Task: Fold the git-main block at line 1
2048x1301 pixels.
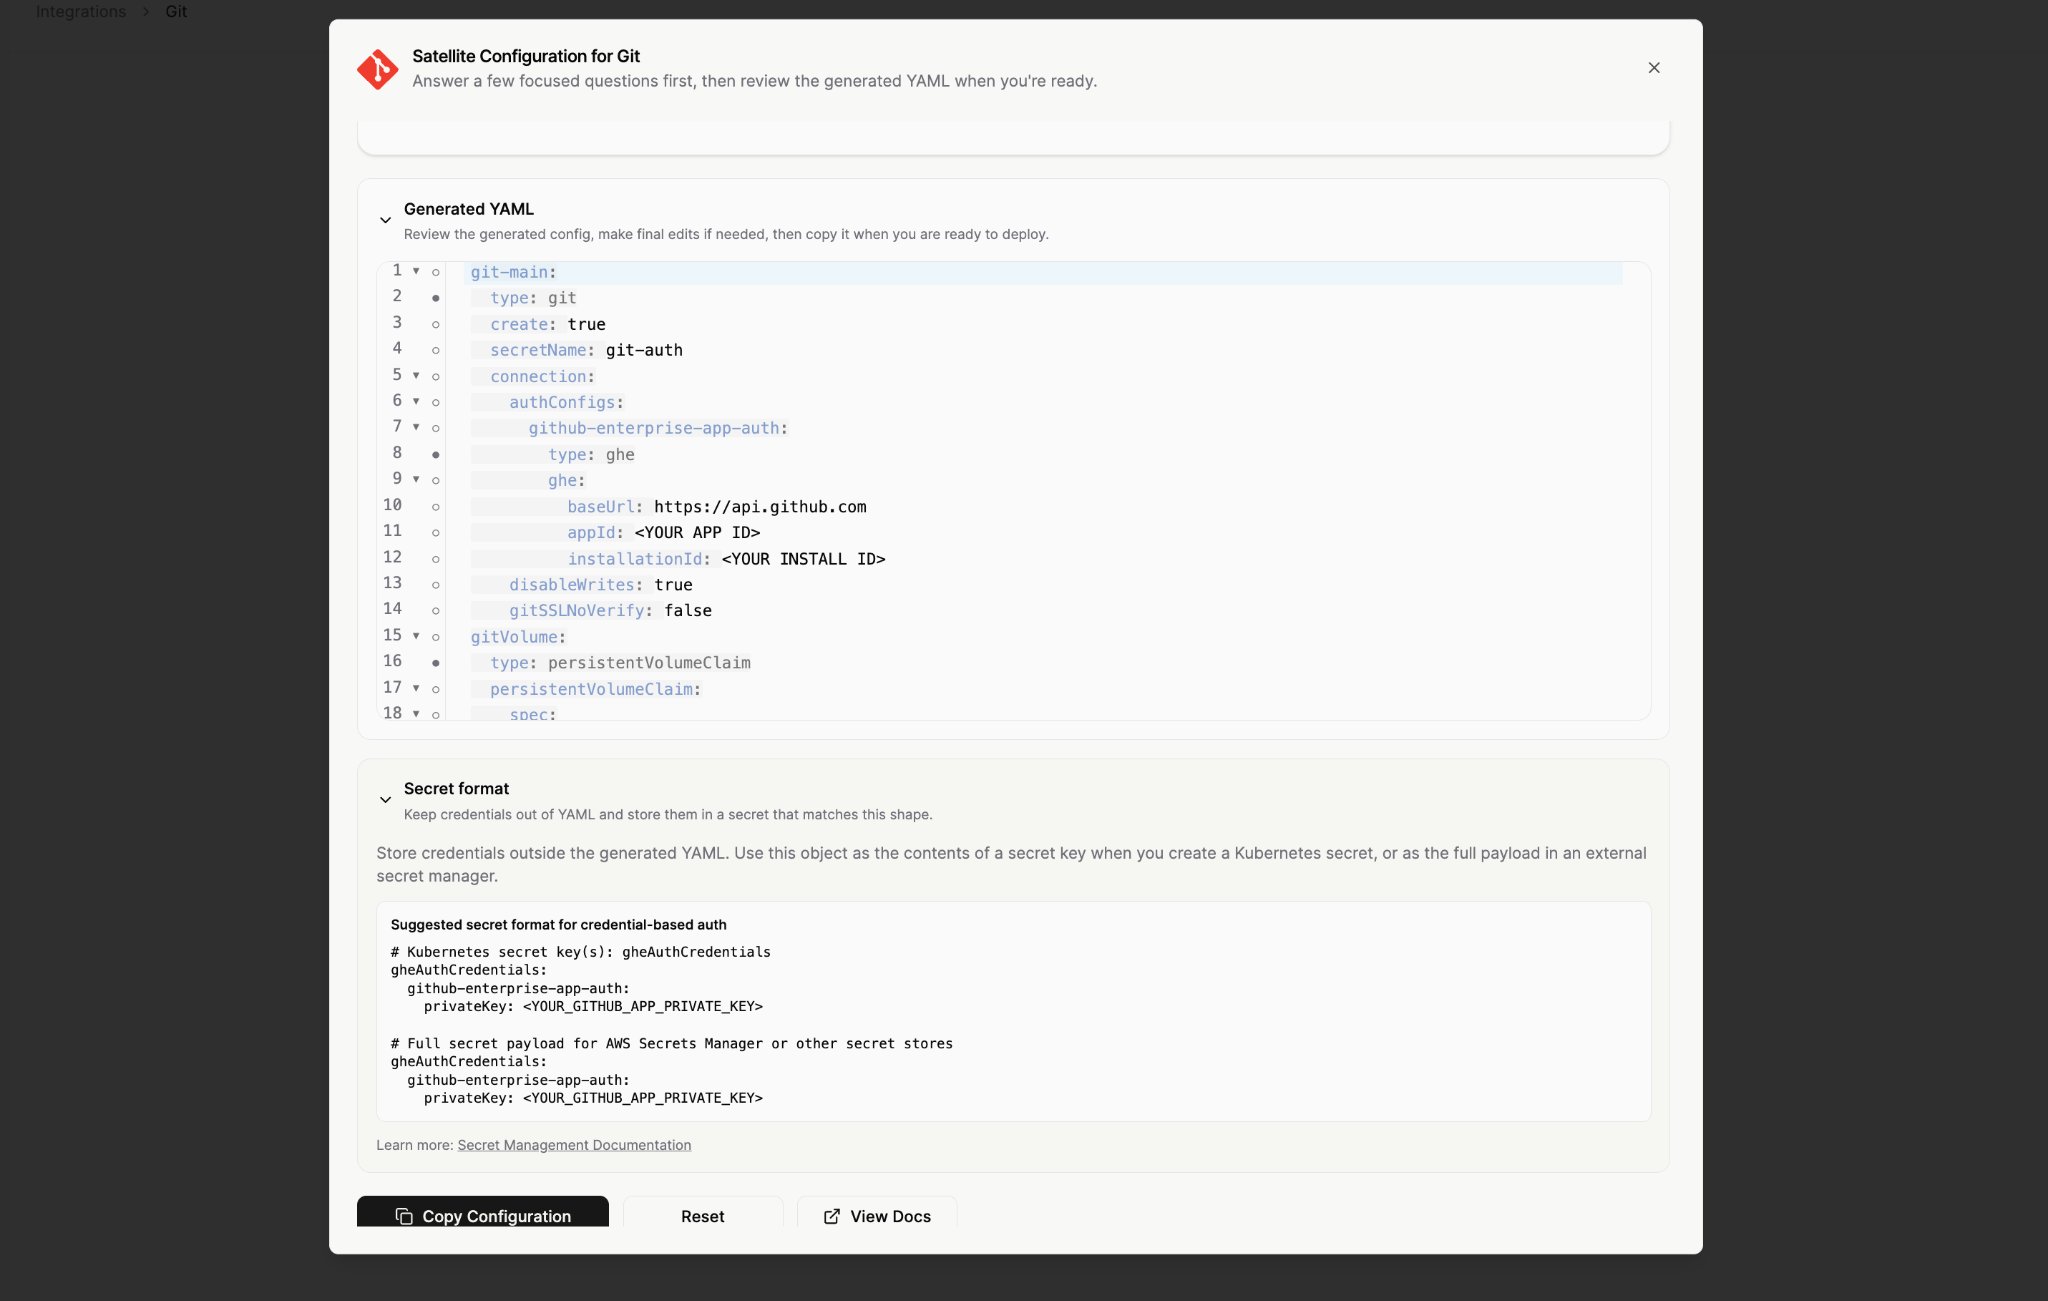Action: click(x=416, y=271)
